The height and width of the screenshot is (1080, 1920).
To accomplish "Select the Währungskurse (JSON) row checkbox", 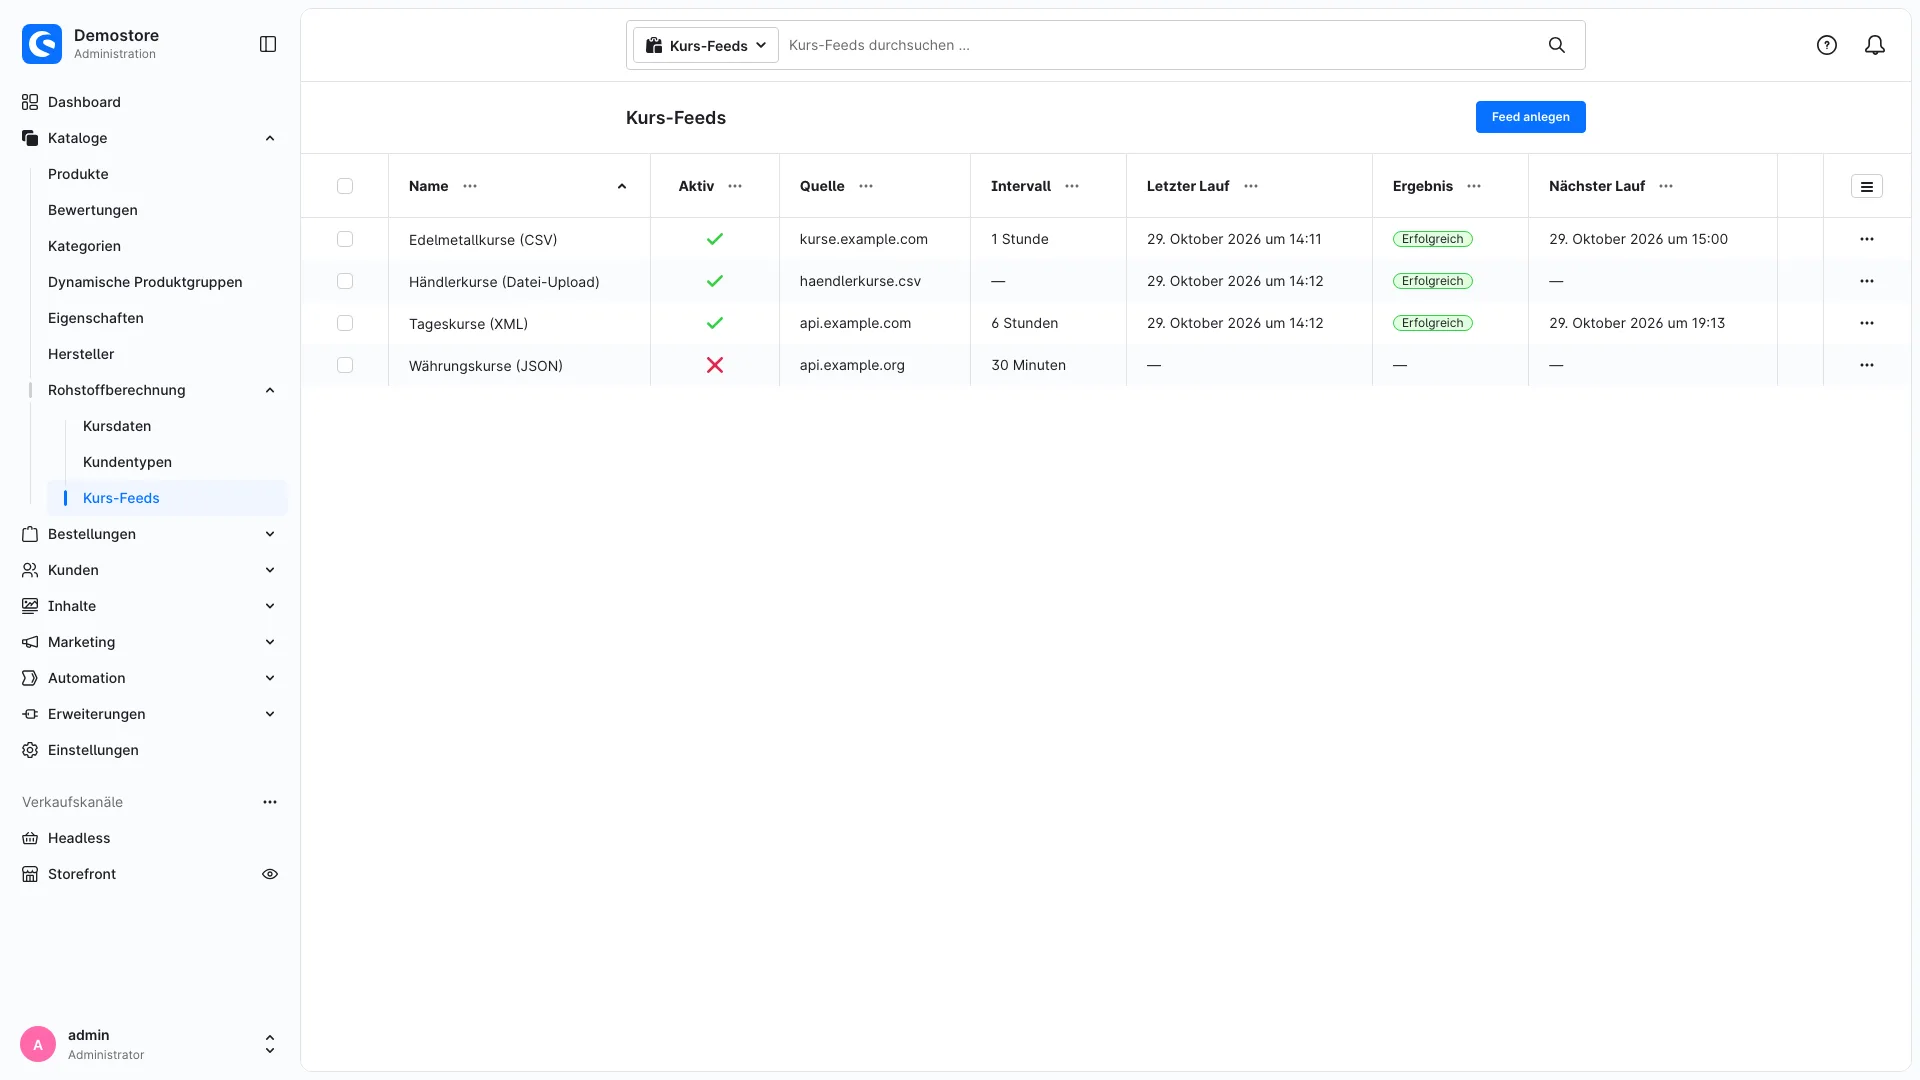I will 345,365.
